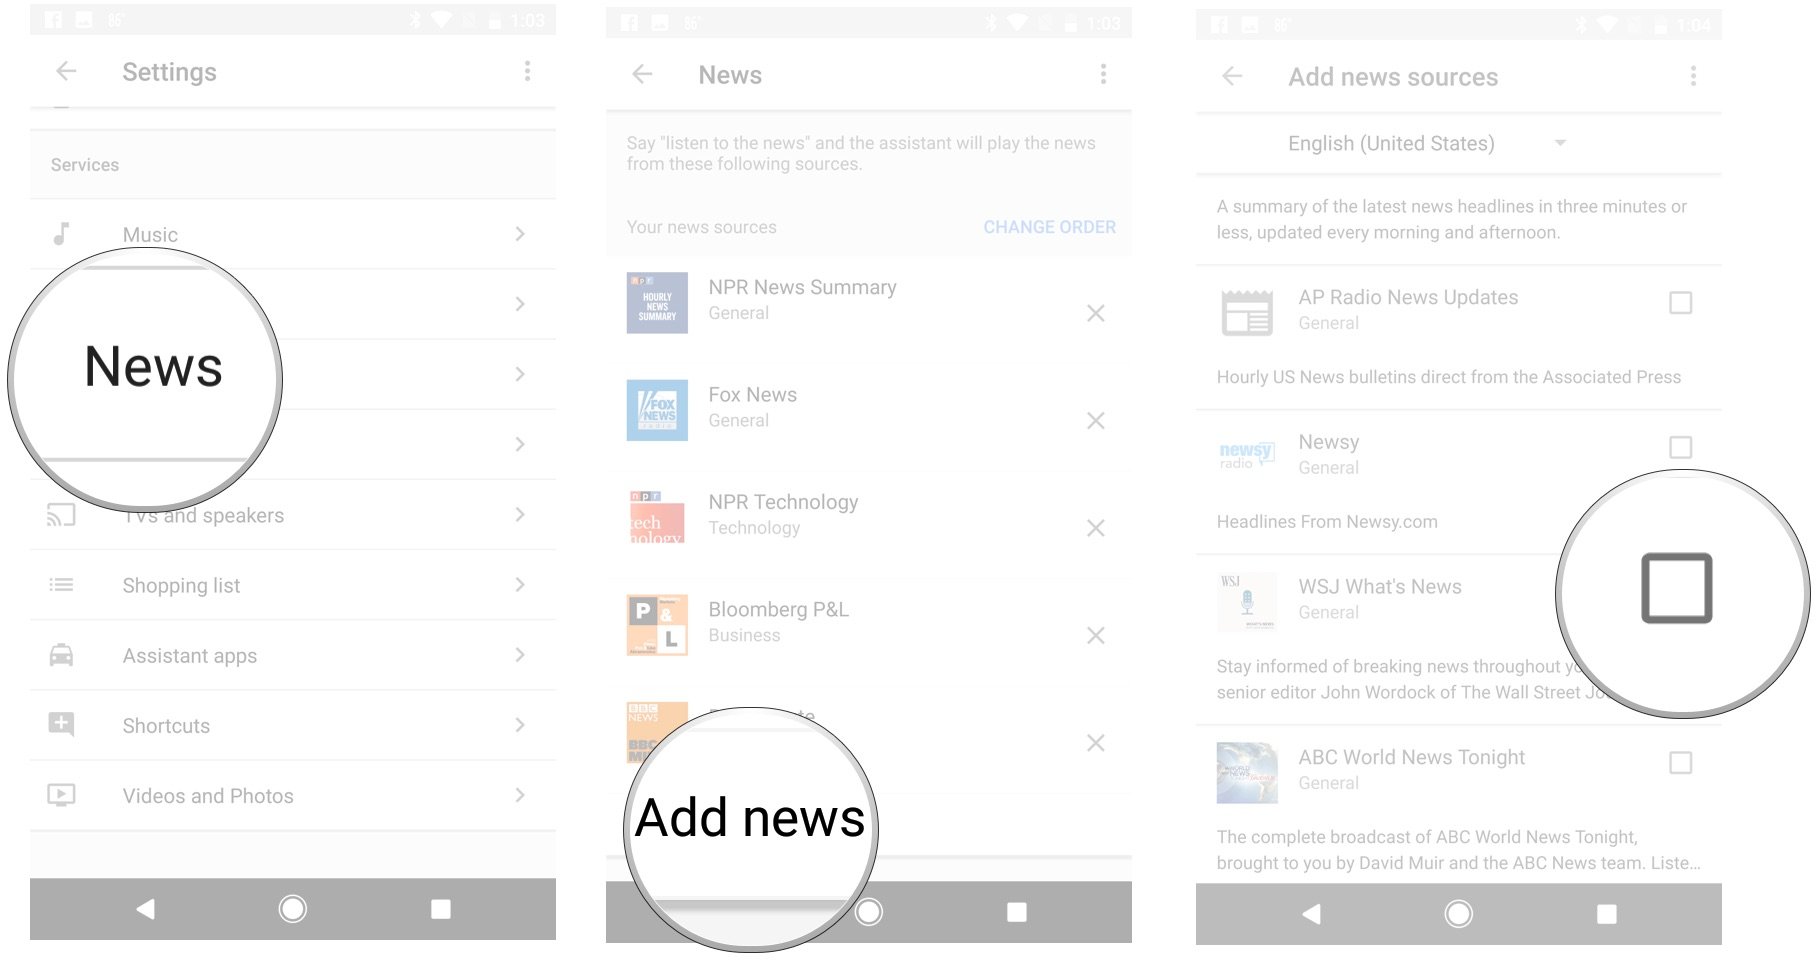
Task: Tap the Shortcuts plus-bubble icon
Action: [x=61, y=724]
